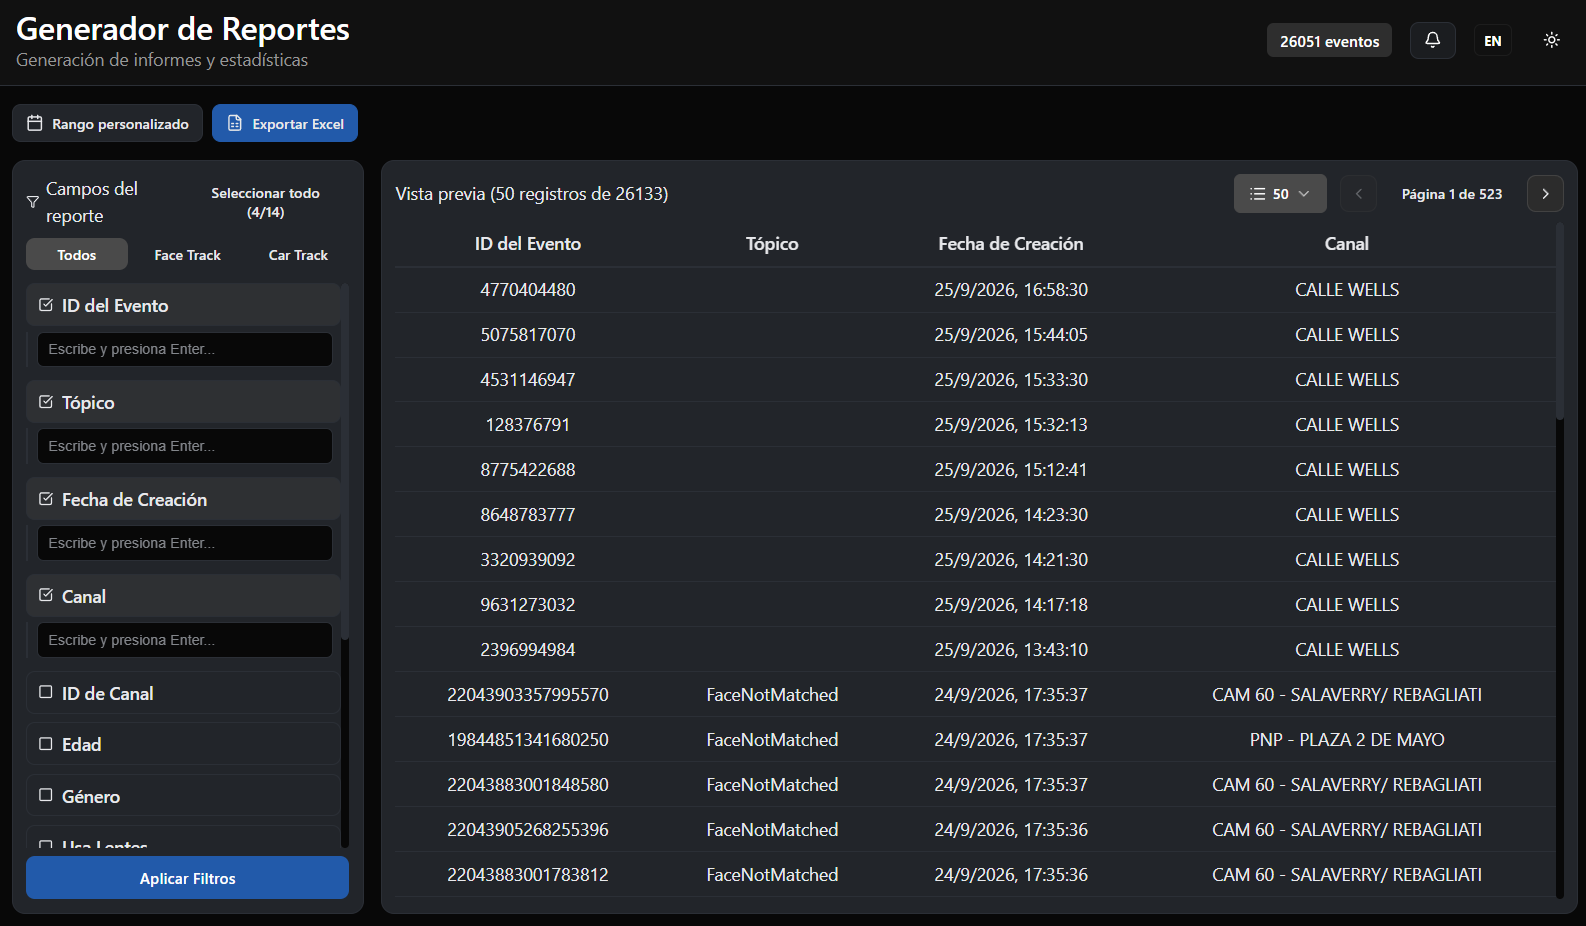The image size is (1586, 926).
Task: Open the 50 rows-per-page dropdown
Action: 1280,194
